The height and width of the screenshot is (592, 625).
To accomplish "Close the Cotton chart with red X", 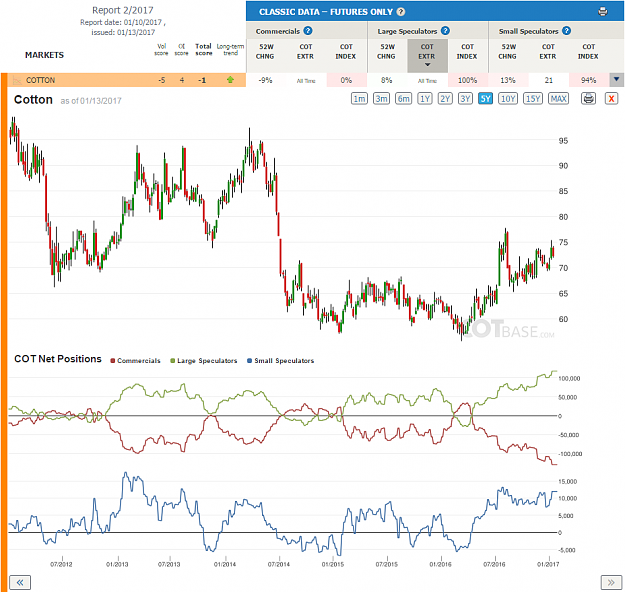I will (x=611, y=98).
